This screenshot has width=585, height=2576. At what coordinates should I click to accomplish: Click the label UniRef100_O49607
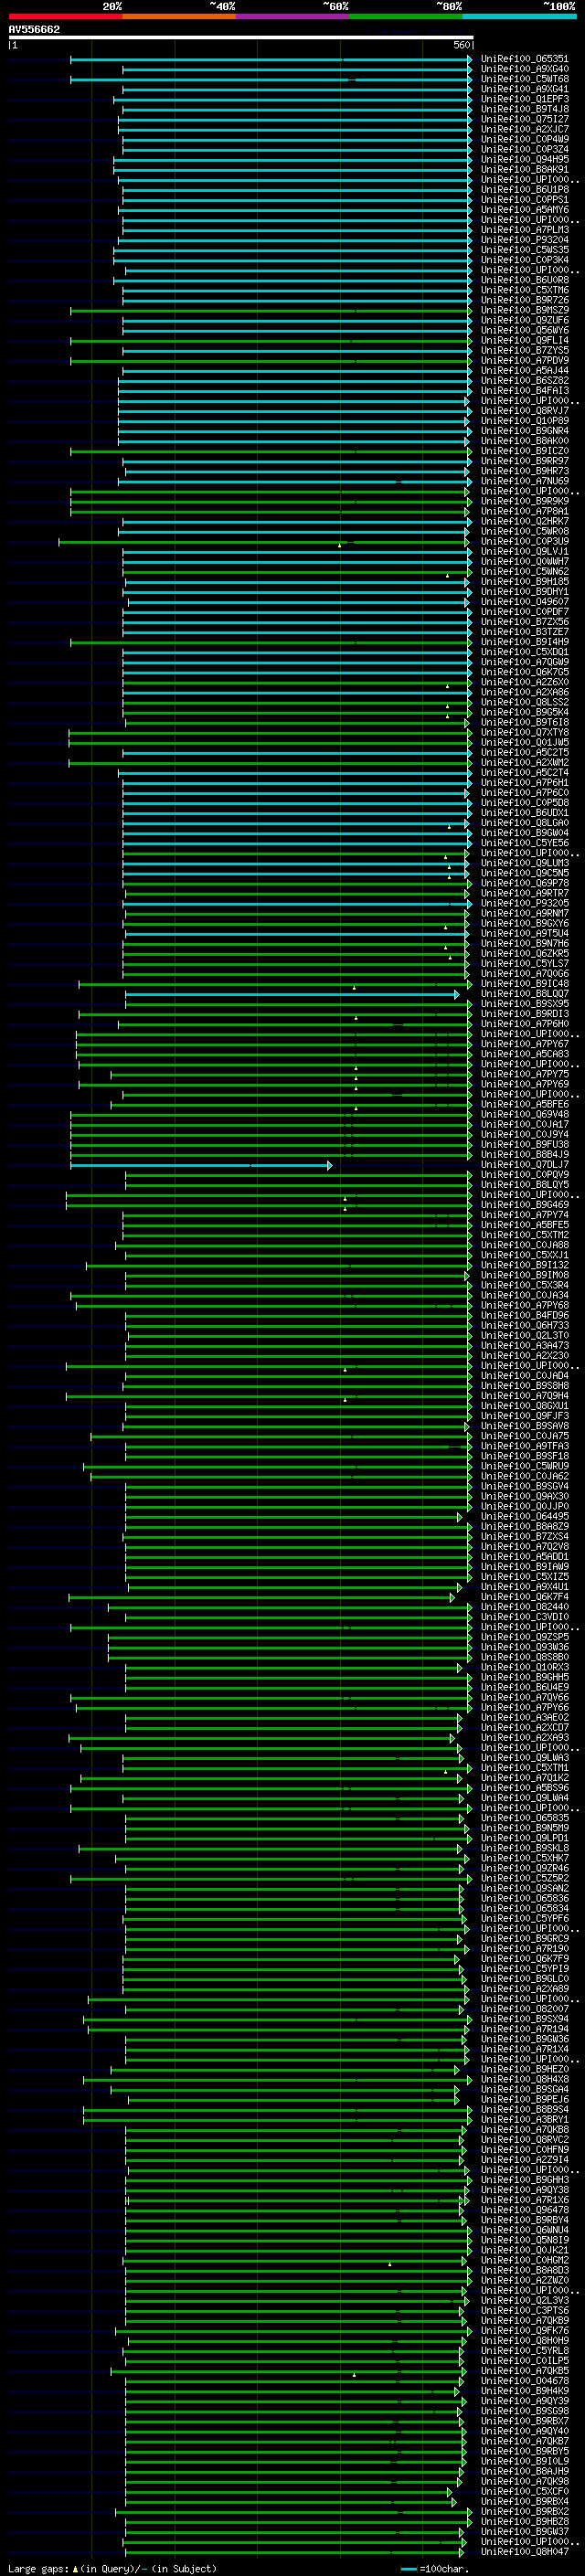click(524, 602)
